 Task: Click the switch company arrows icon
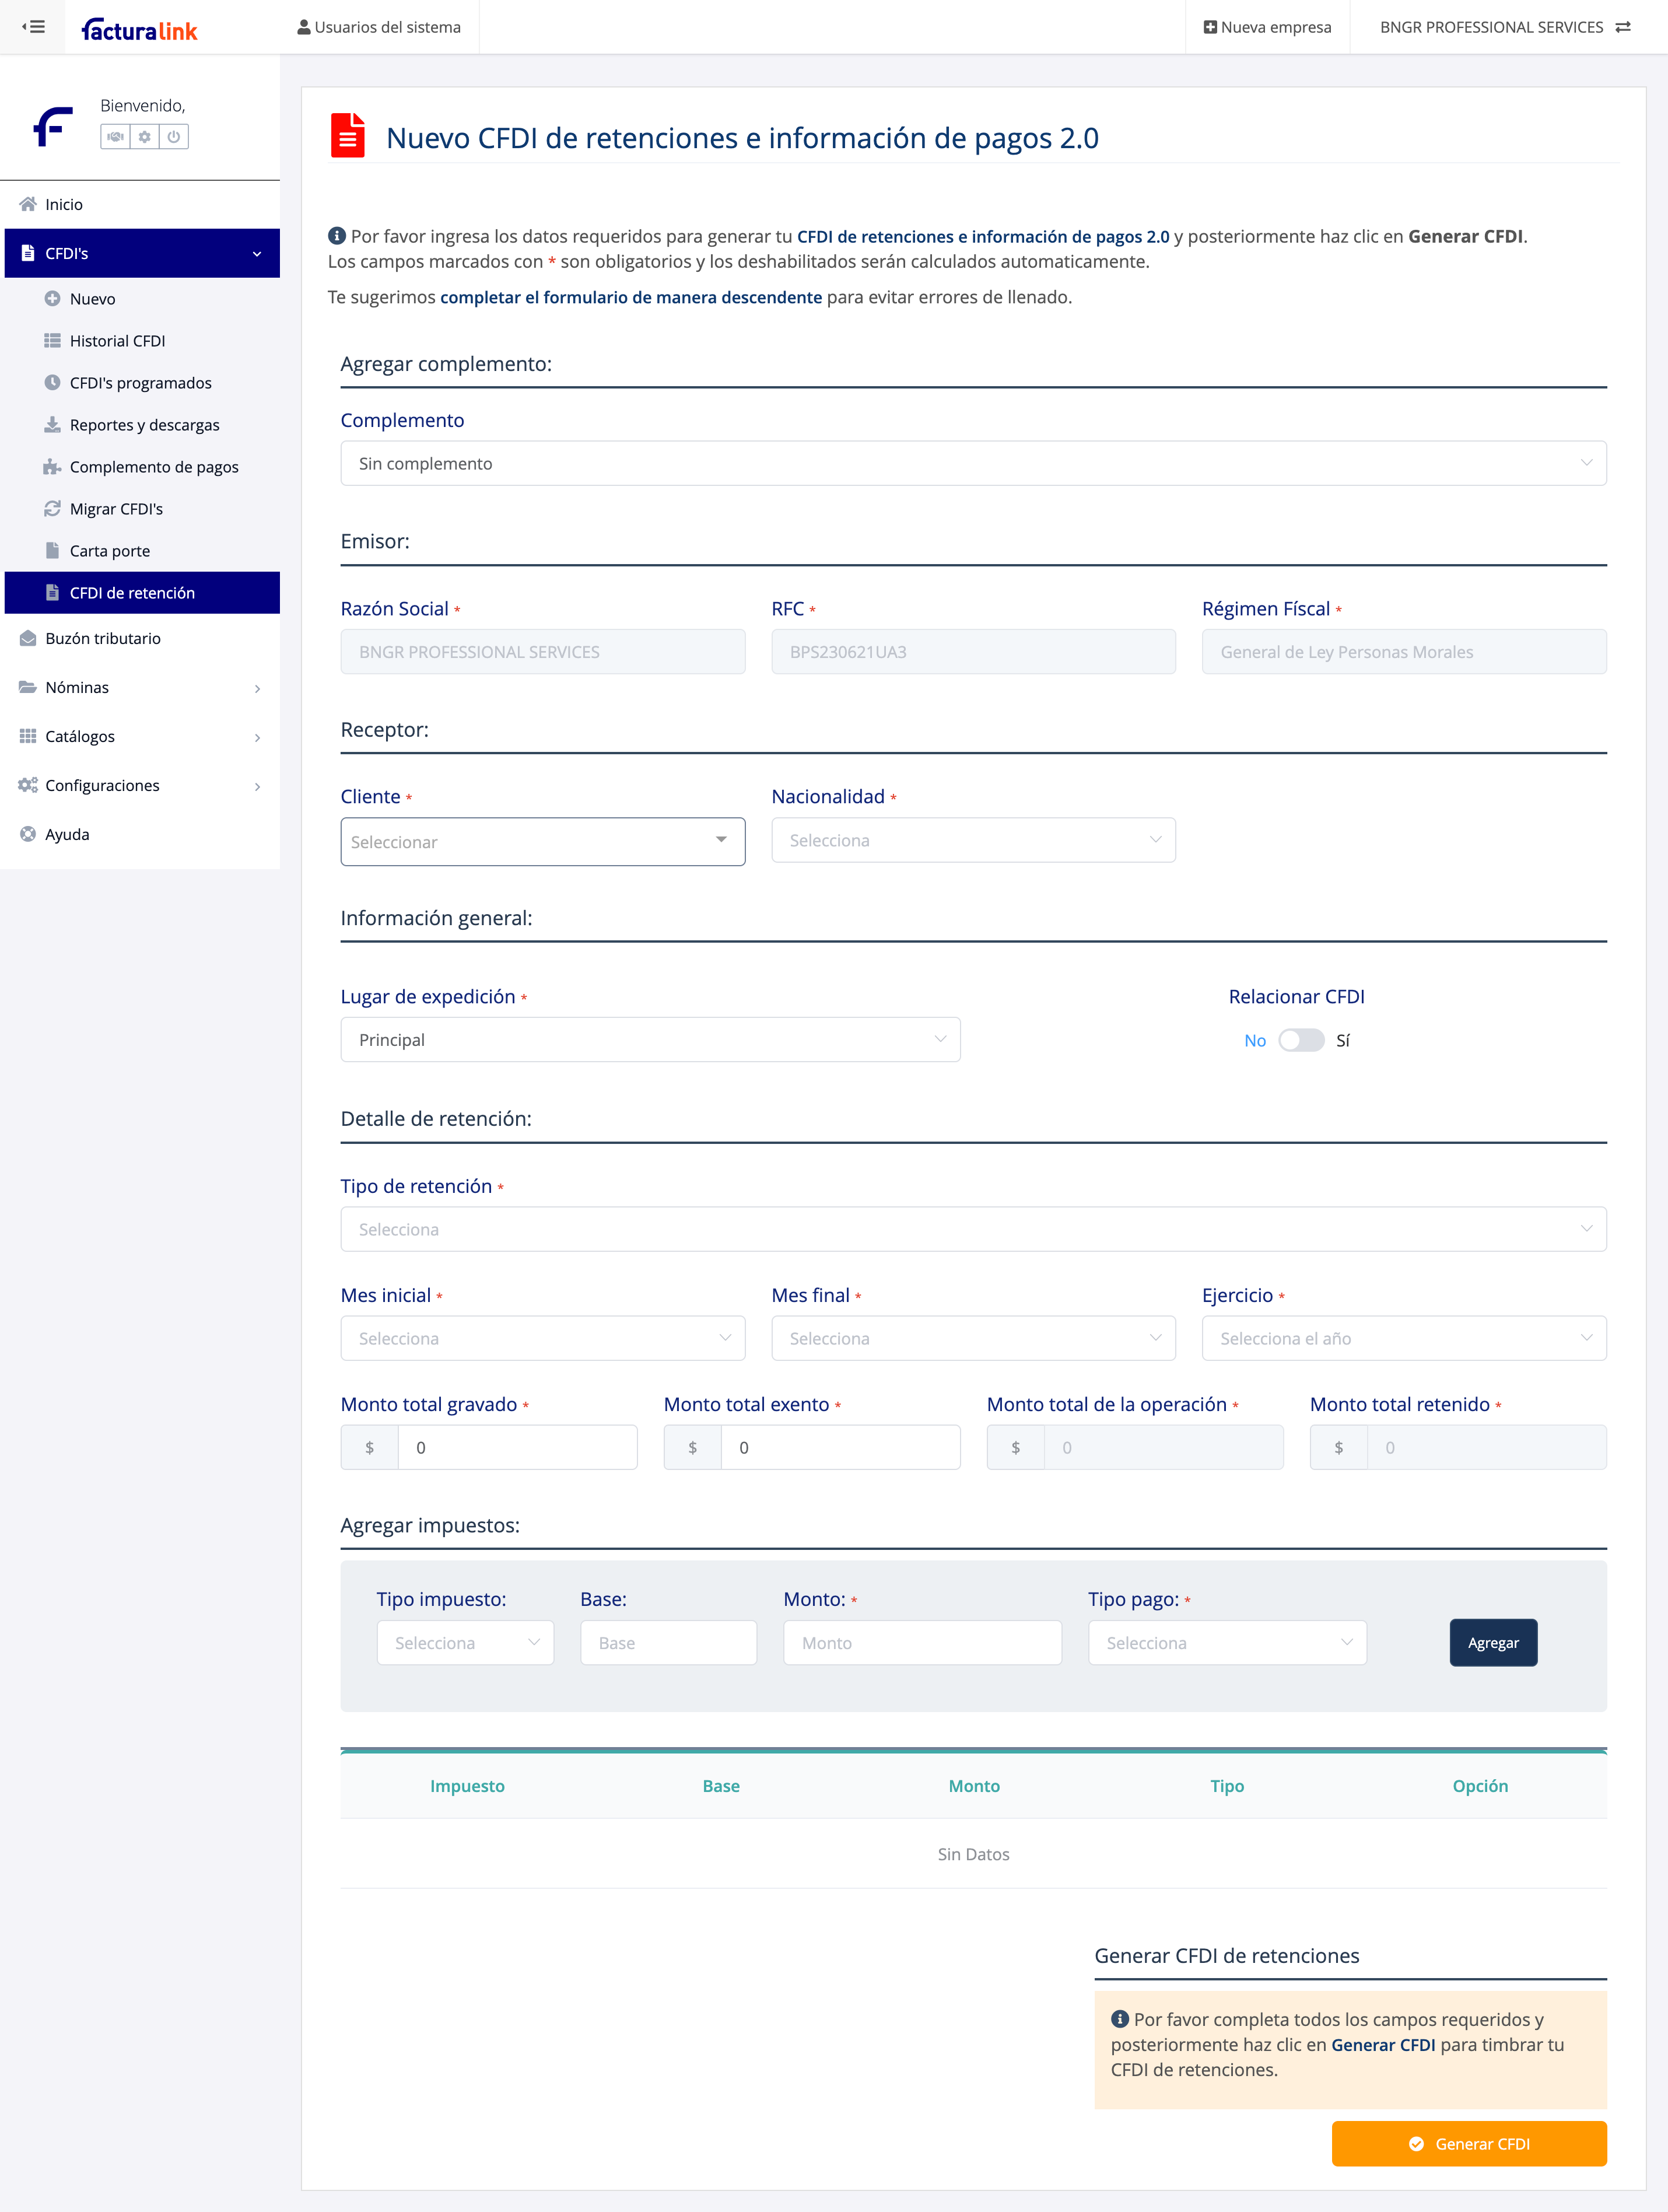[1623, 27]
